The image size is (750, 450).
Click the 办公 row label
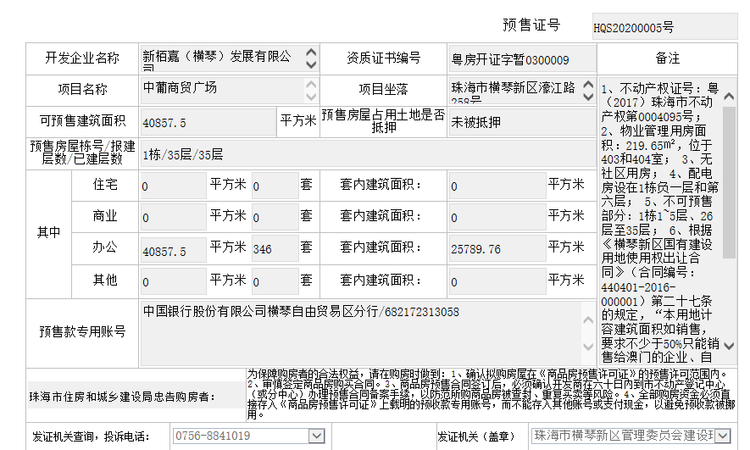(105, 247)
